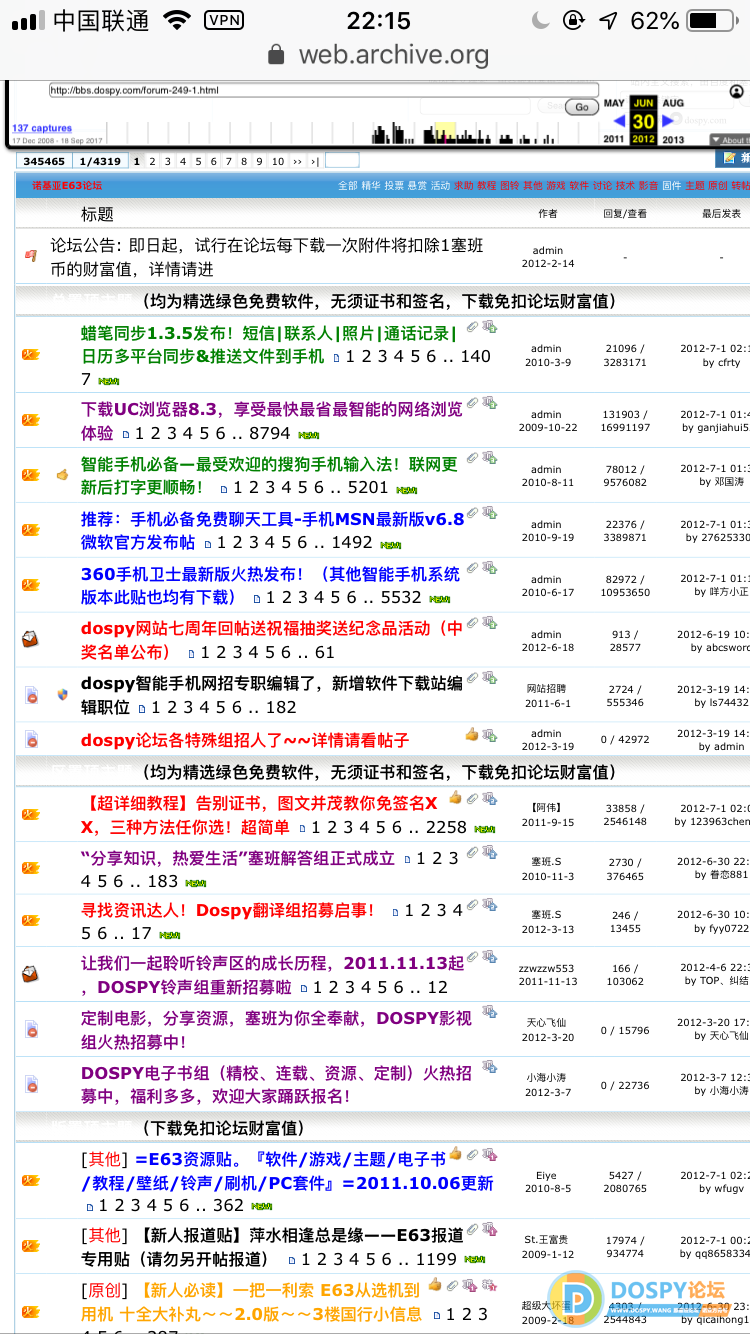Select the 投票 filter tab
This screenshot has height=1334, width=750.
pyautogui.click(x=395, y=185)
